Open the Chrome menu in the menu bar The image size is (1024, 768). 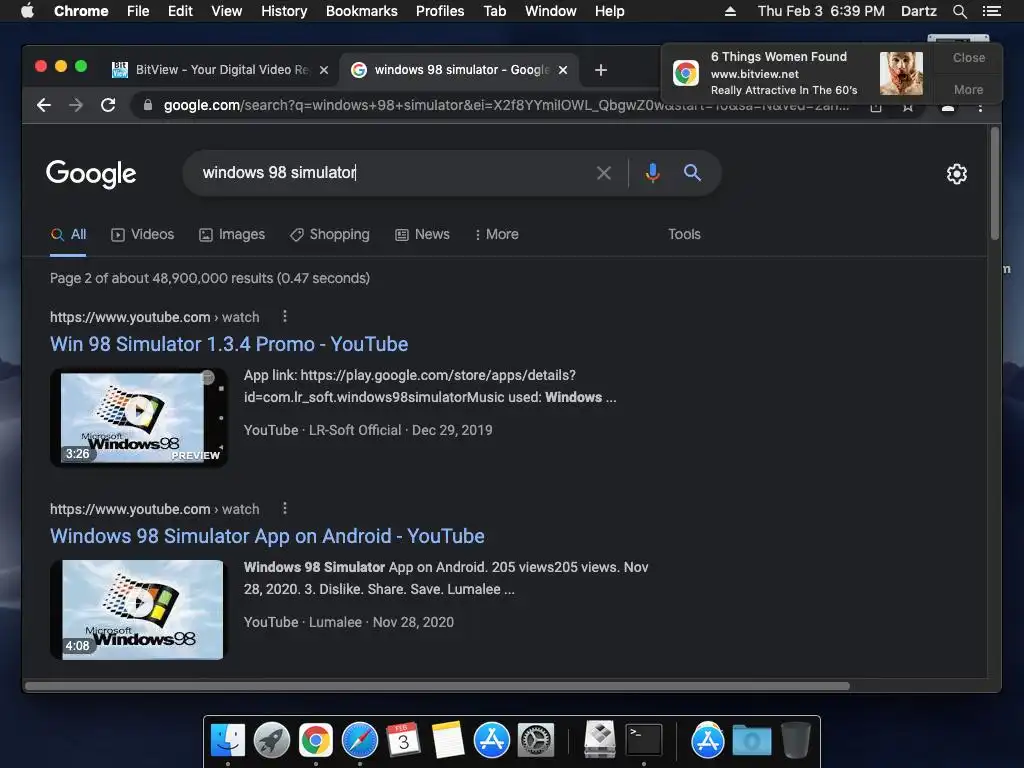tap(81, 11)
